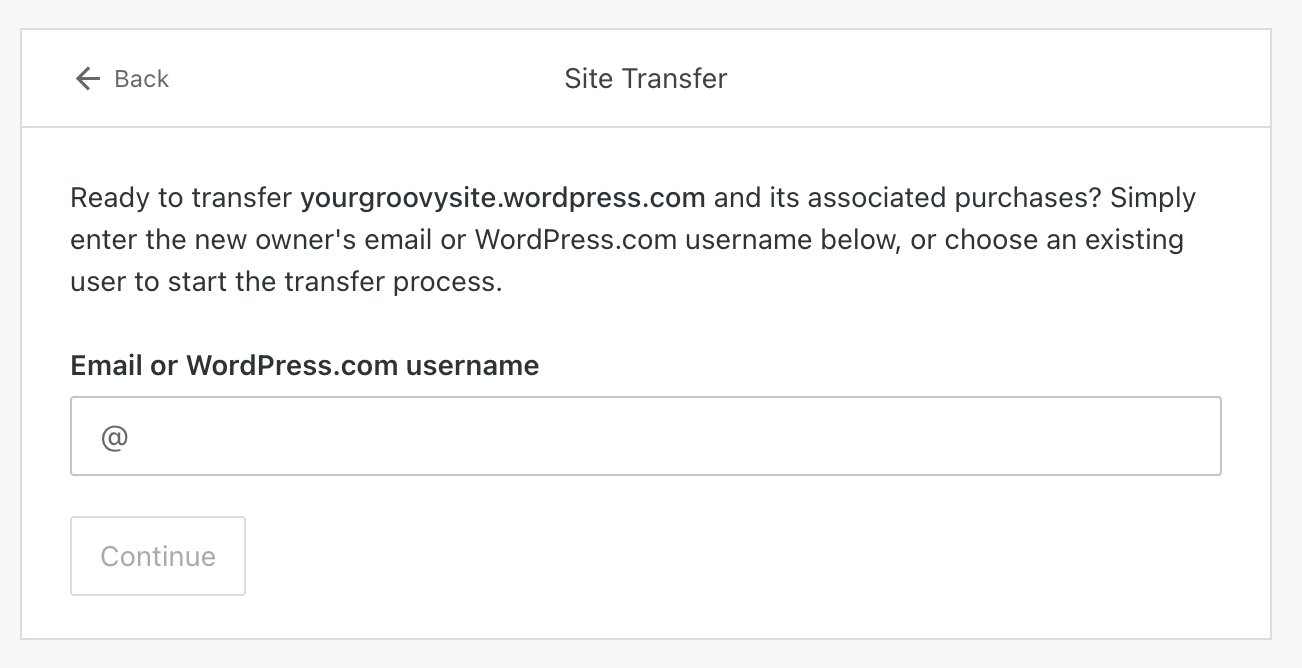Click the bold yourgroovysite.wordpress.com site name
The height and width of the screenshot is (668, 1302).
pyautogui.click(x=503, y=197)
